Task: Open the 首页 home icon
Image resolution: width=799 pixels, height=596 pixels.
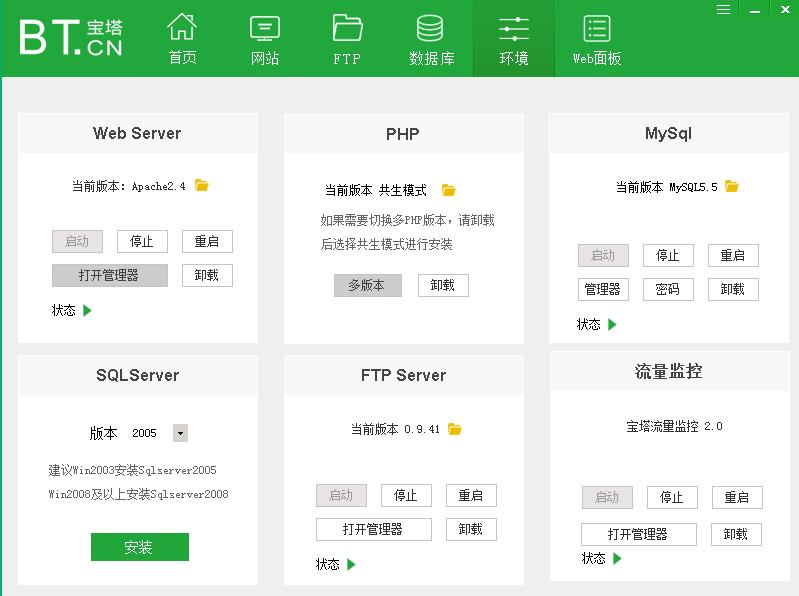Action: 182,27
